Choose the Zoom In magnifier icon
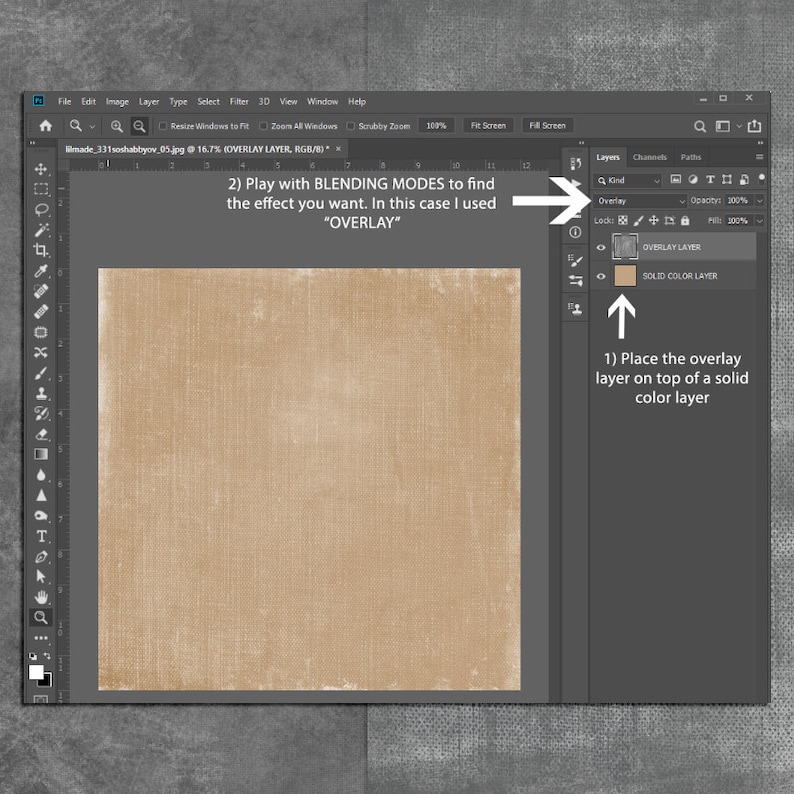The image size is (794, 794). [x=117, y=126]
